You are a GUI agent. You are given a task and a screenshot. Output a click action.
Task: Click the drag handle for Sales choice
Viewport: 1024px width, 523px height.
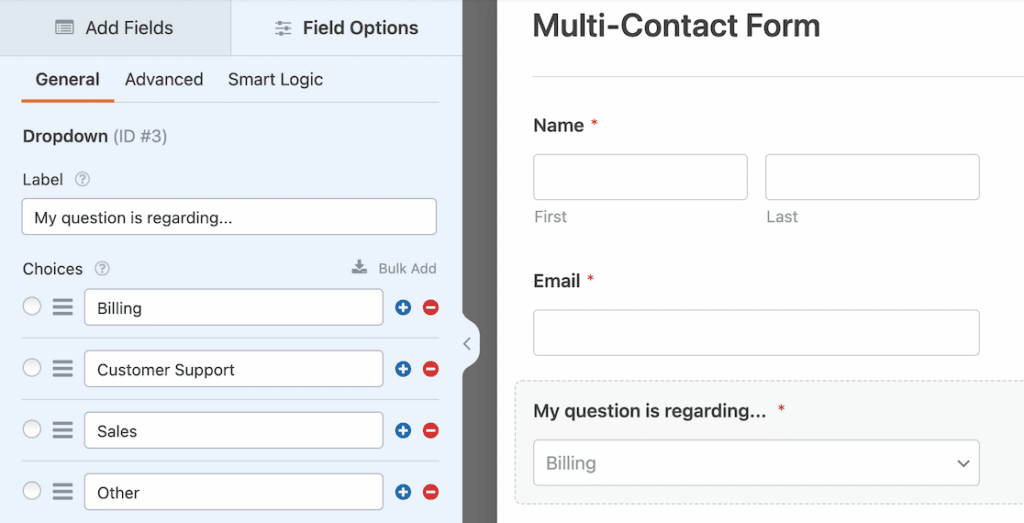click(63, 431)
